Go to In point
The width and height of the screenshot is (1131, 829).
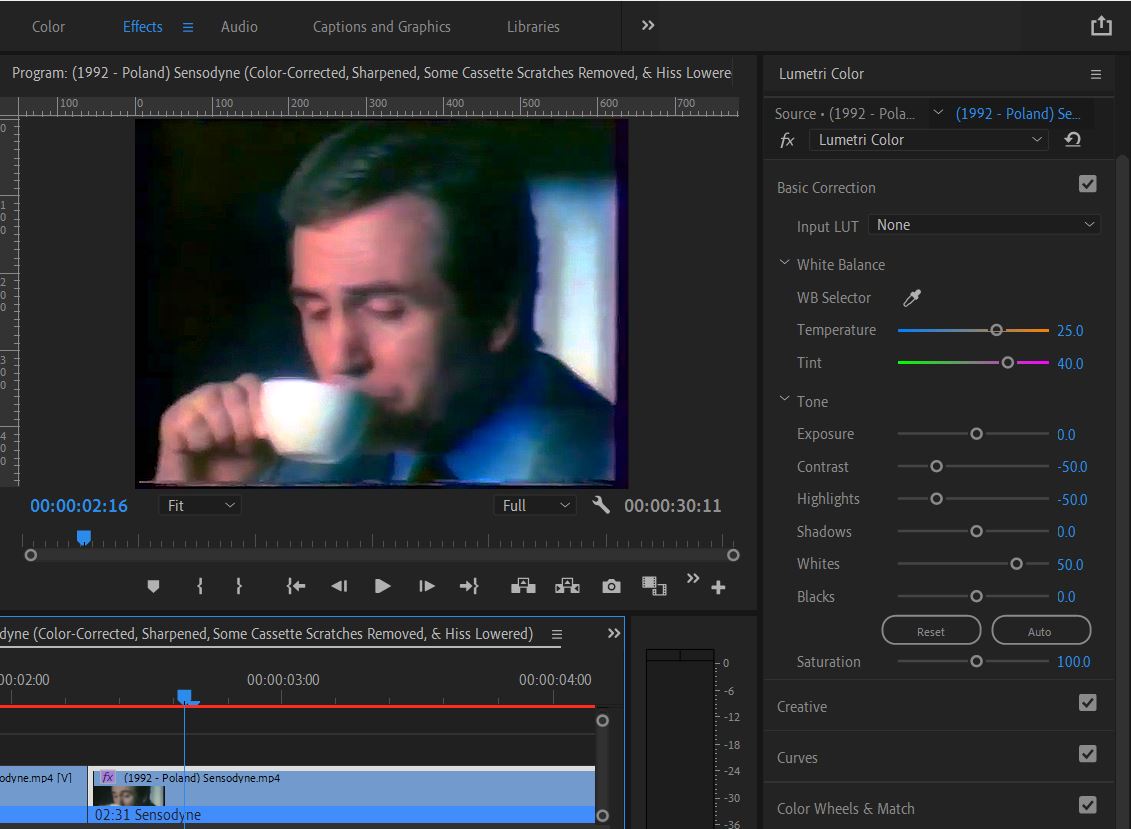[296, 587]
